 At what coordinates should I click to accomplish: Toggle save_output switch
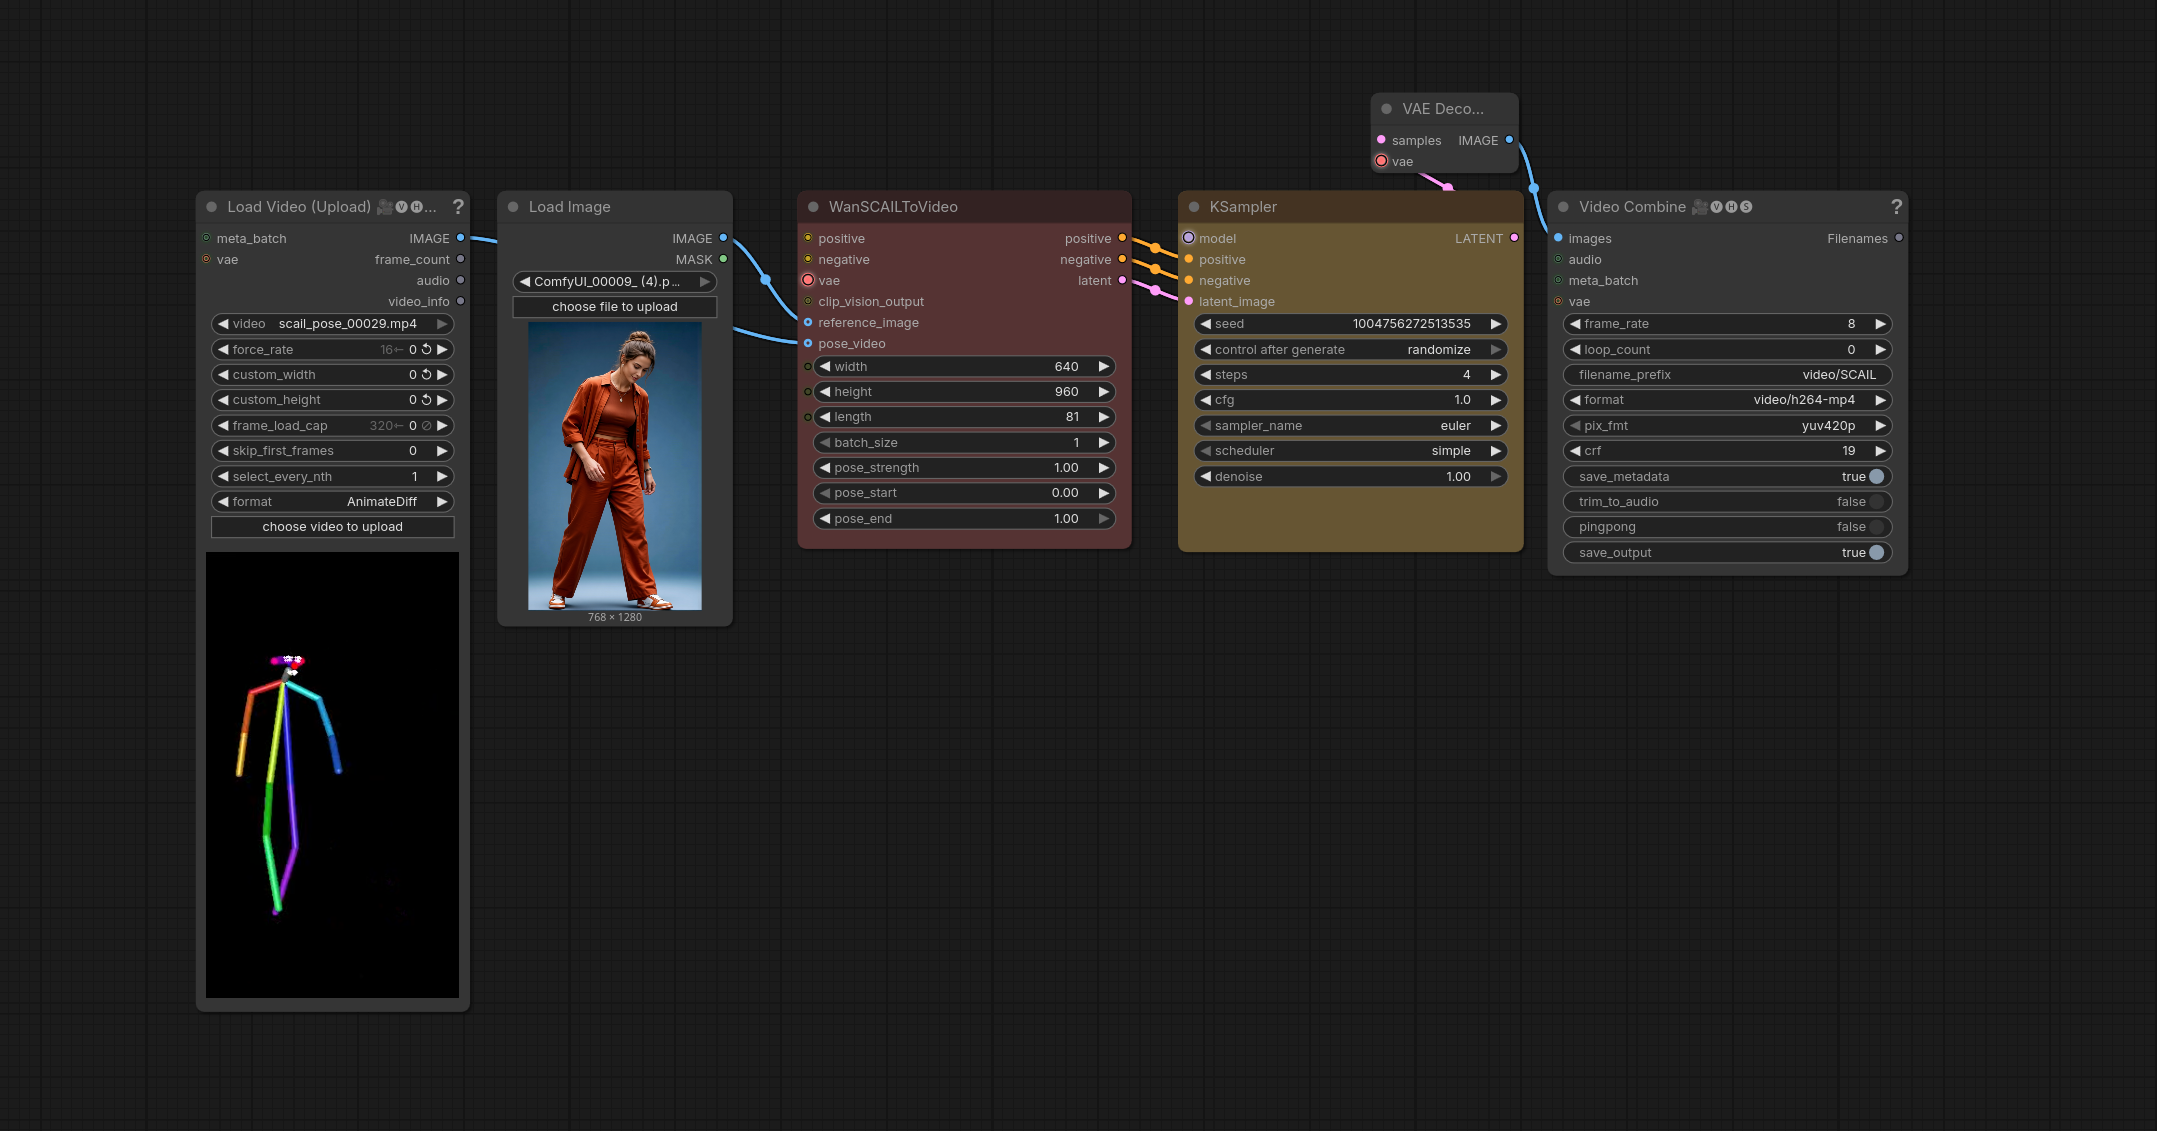click(x=1876, y=553)
